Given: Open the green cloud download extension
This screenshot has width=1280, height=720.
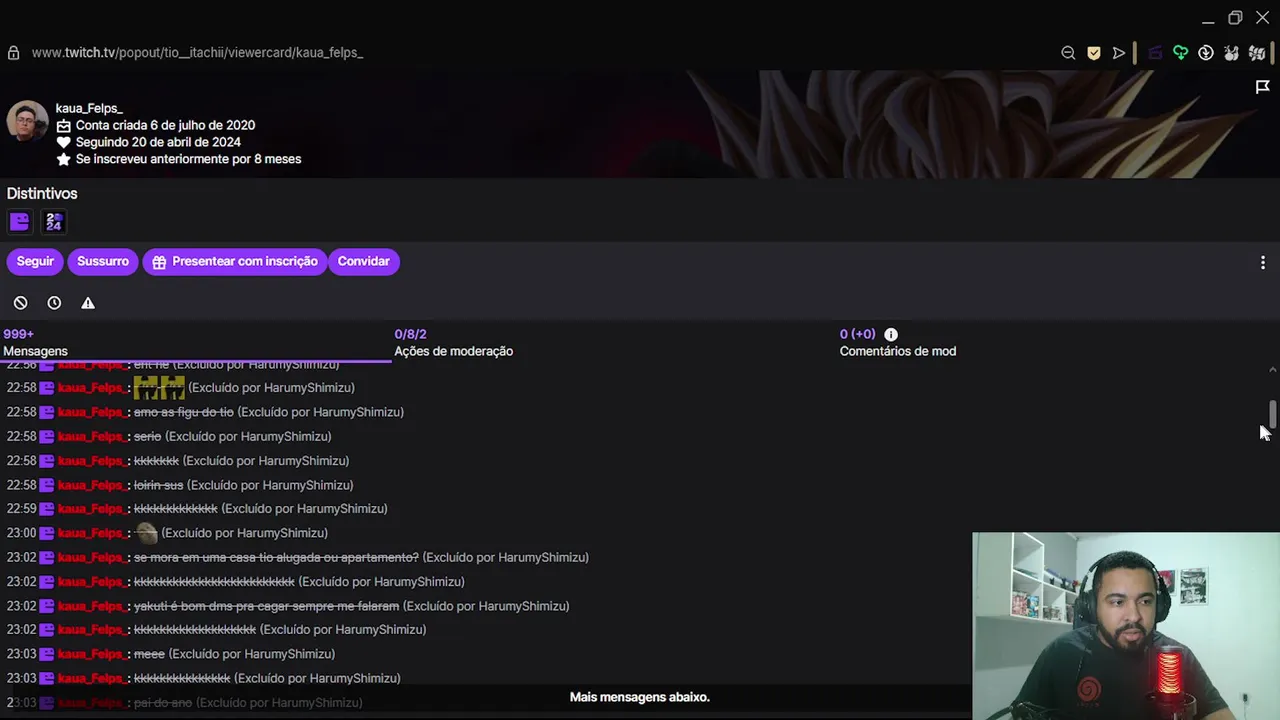Looking at the screenshot, I should [x=1181, y=53].
